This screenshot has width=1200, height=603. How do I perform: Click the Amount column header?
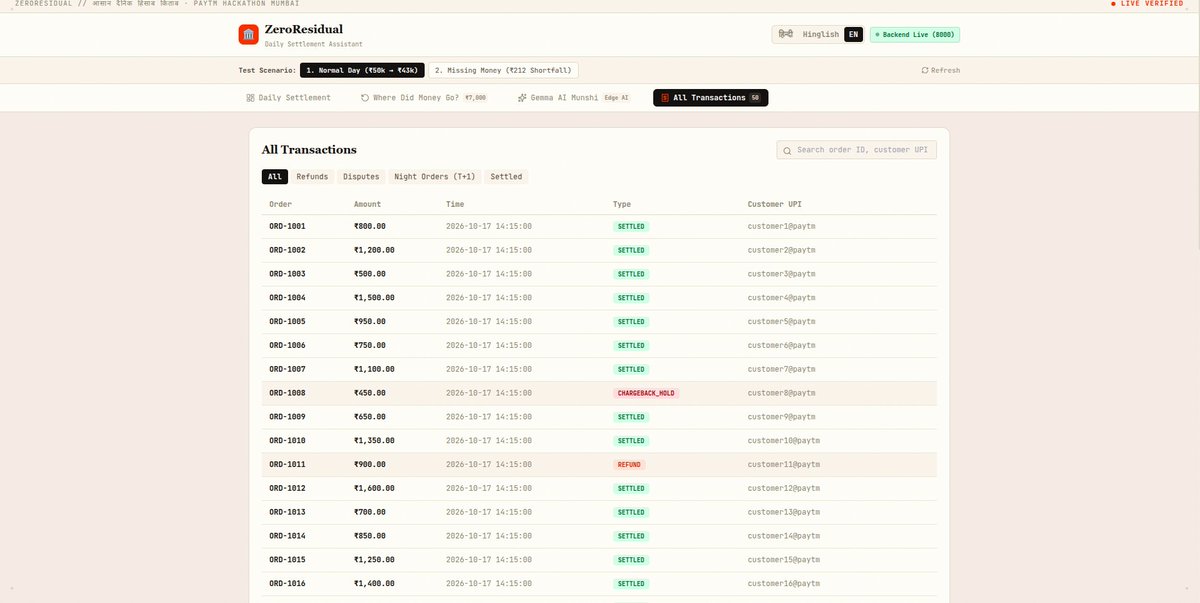367,204
